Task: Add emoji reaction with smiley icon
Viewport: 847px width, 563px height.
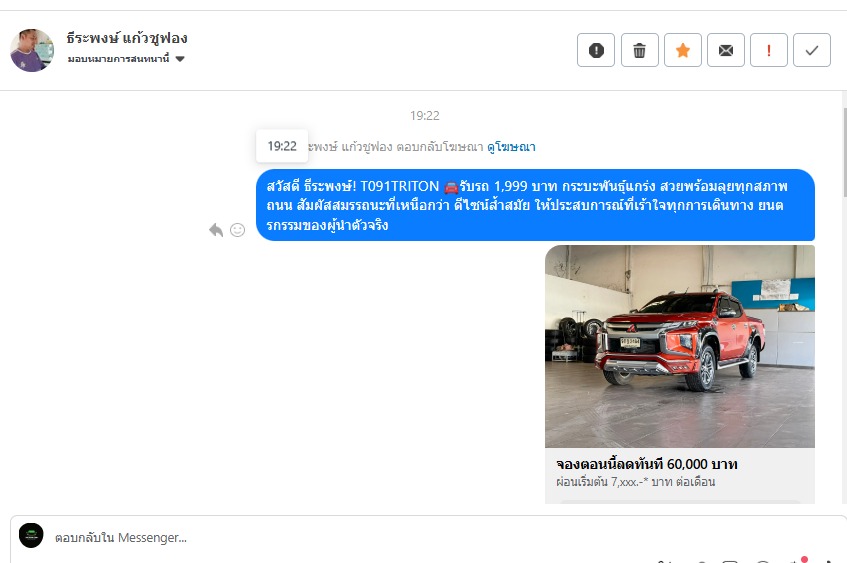Action: pyautogui.click(x=238, y=230)
